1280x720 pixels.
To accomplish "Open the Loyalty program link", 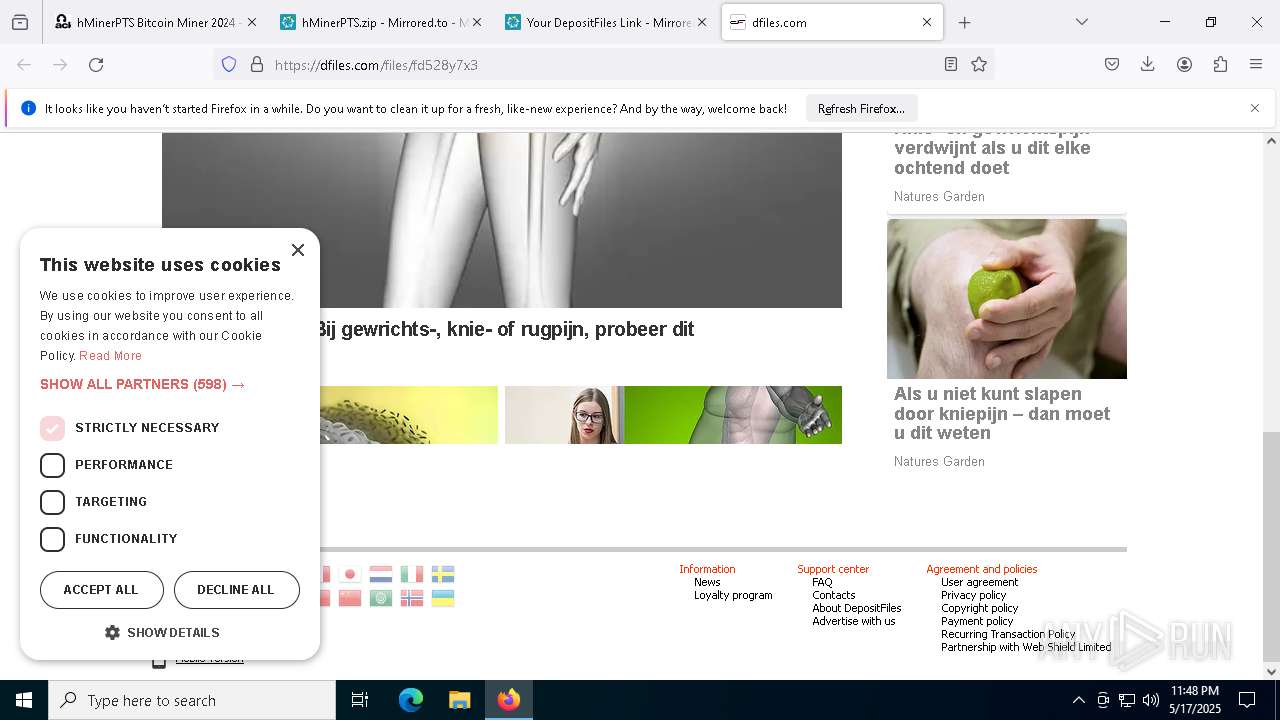I will coord(733,595).
